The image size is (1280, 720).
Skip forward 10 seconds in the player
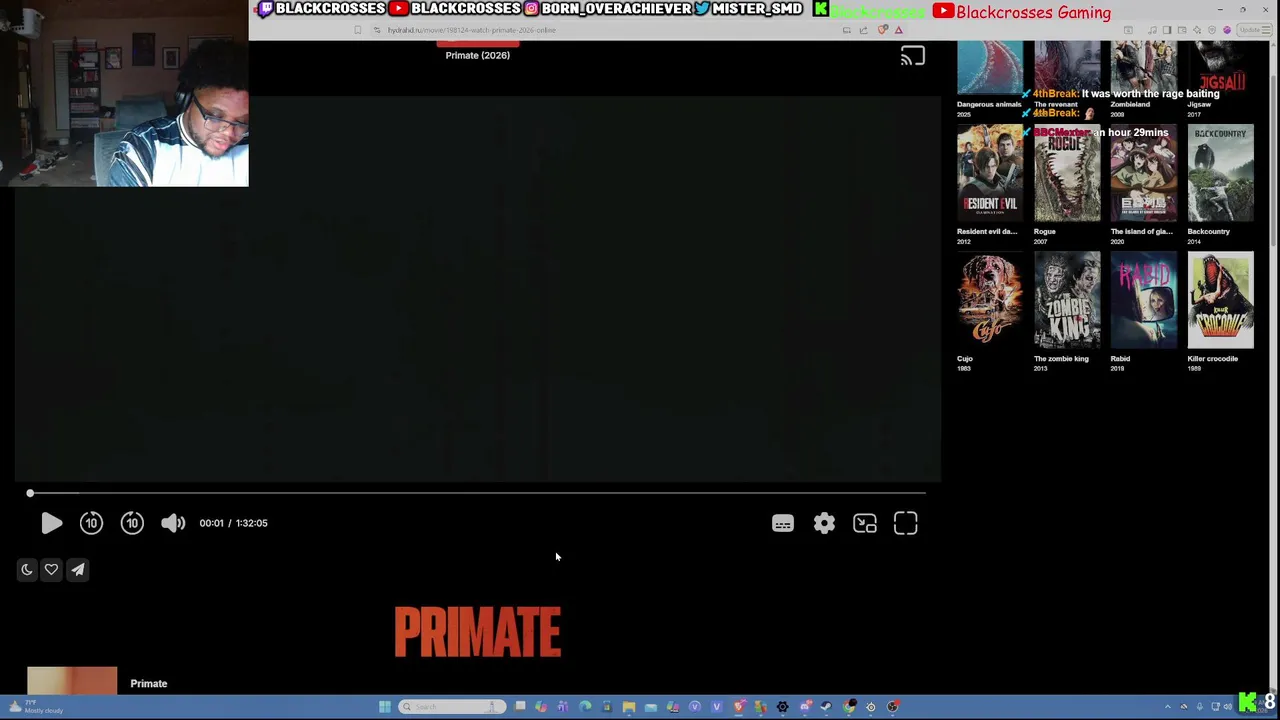click(132, 523)
